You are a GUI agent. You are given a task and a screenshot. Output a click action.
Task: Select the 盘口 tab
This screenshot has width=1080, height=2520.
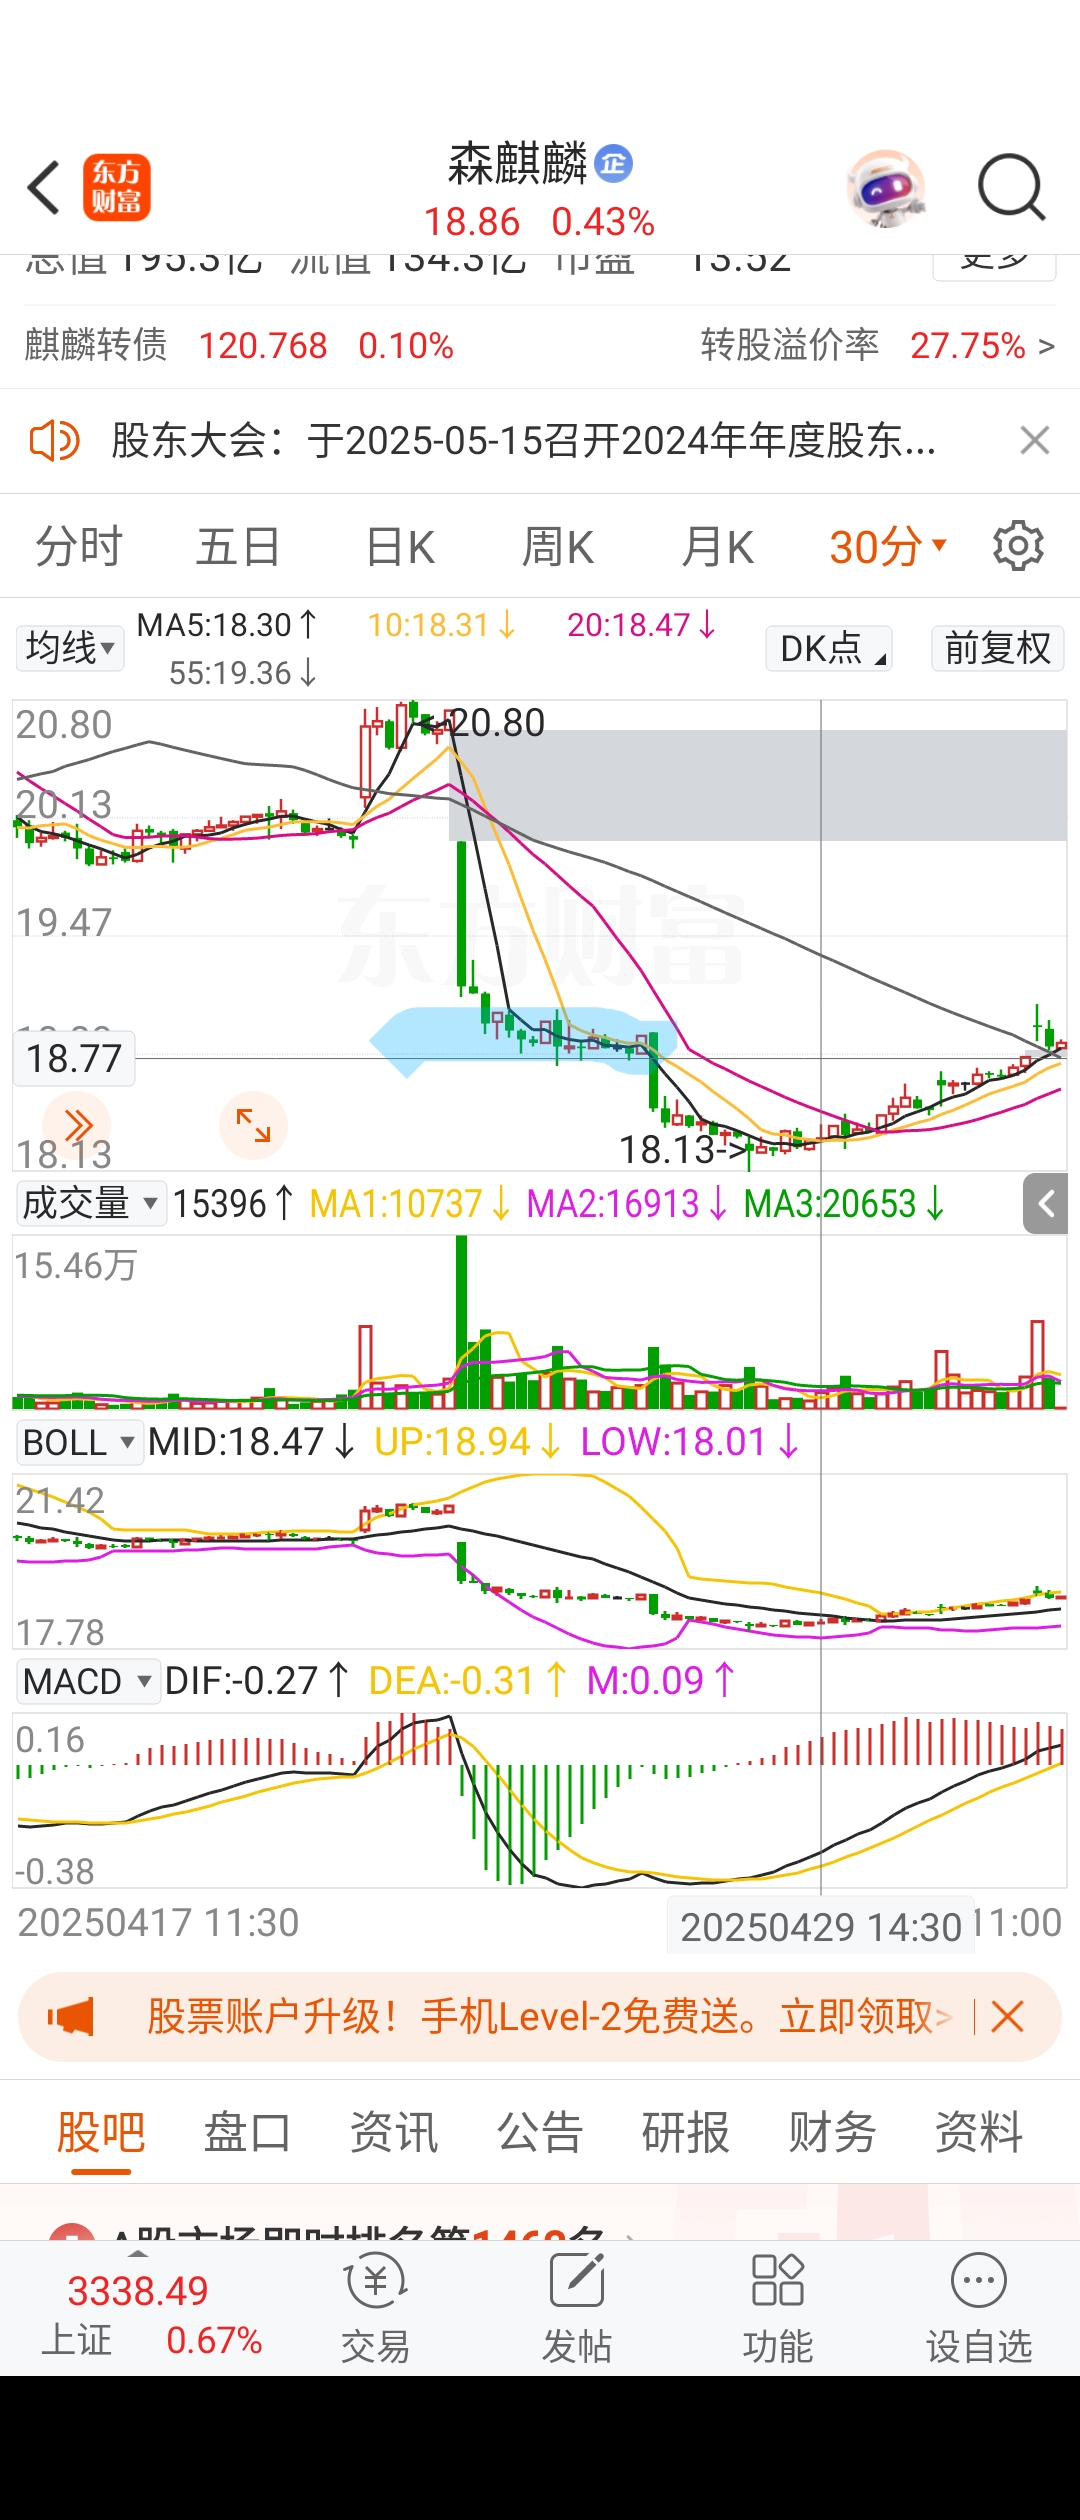pyautogui.click(x=247, y=2133)
